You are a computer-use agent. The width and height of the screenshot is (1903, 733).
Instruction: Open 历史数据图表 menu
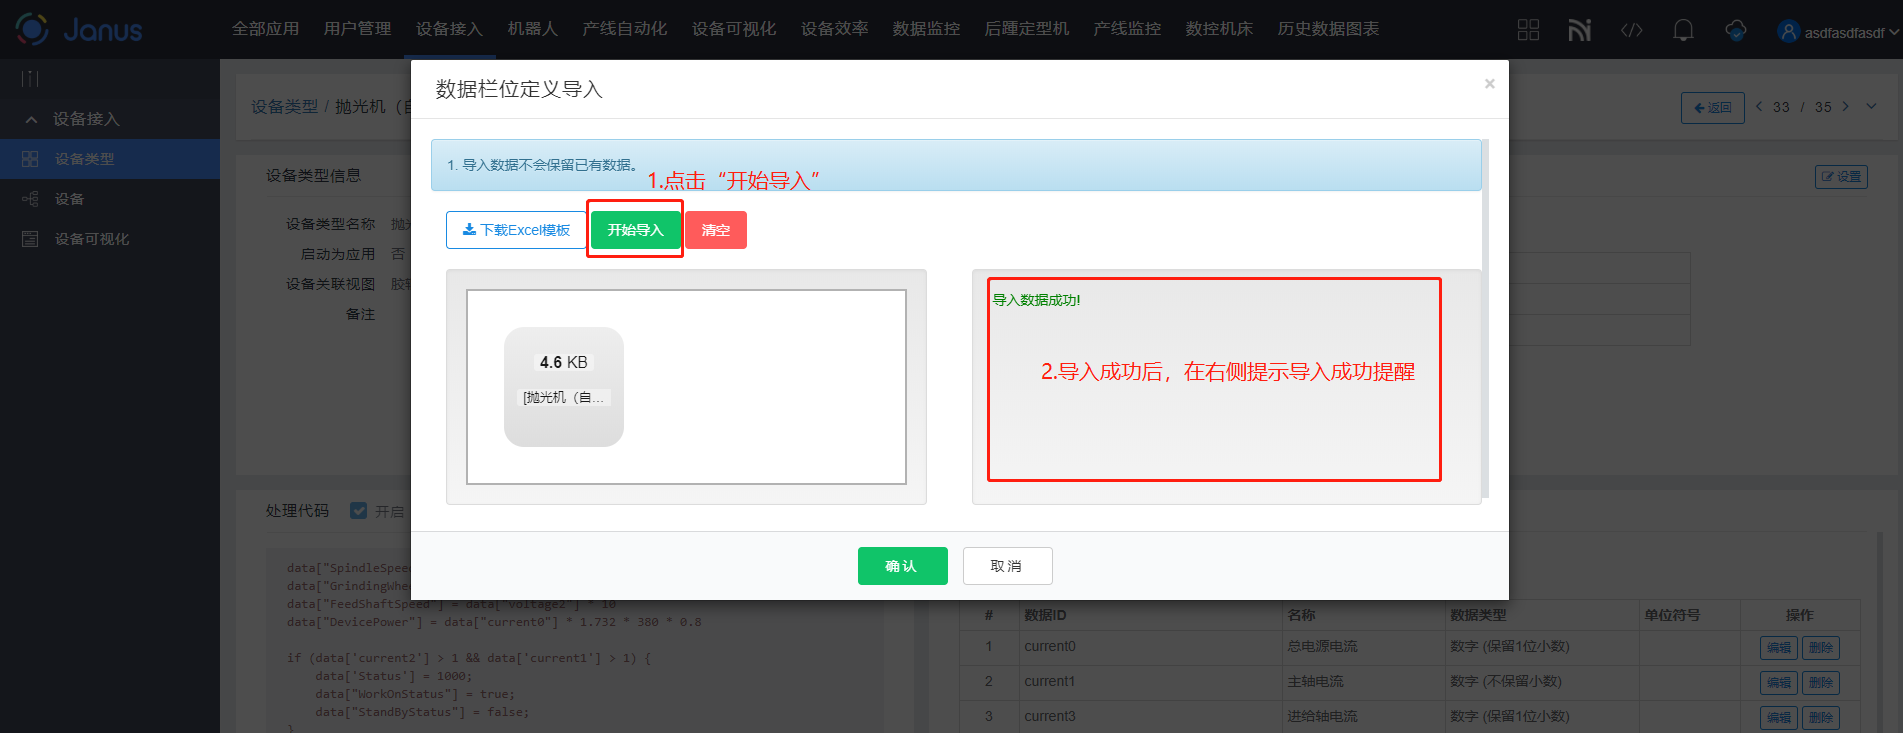(1328, 29)
